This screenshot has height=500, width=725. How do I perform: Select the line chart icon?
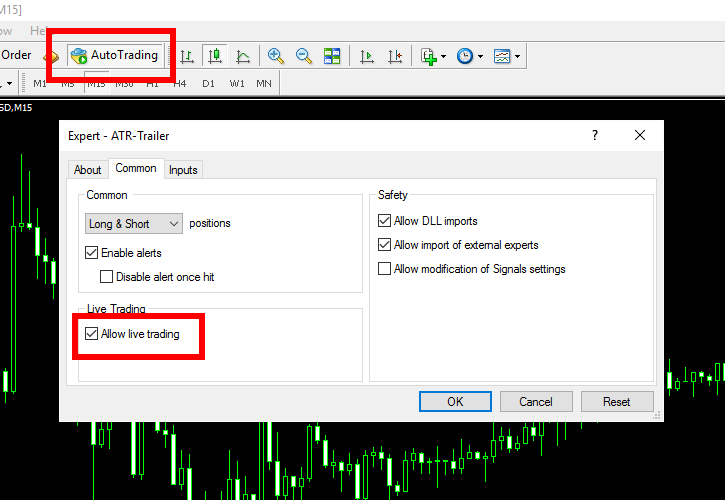(x=242, y=56)
